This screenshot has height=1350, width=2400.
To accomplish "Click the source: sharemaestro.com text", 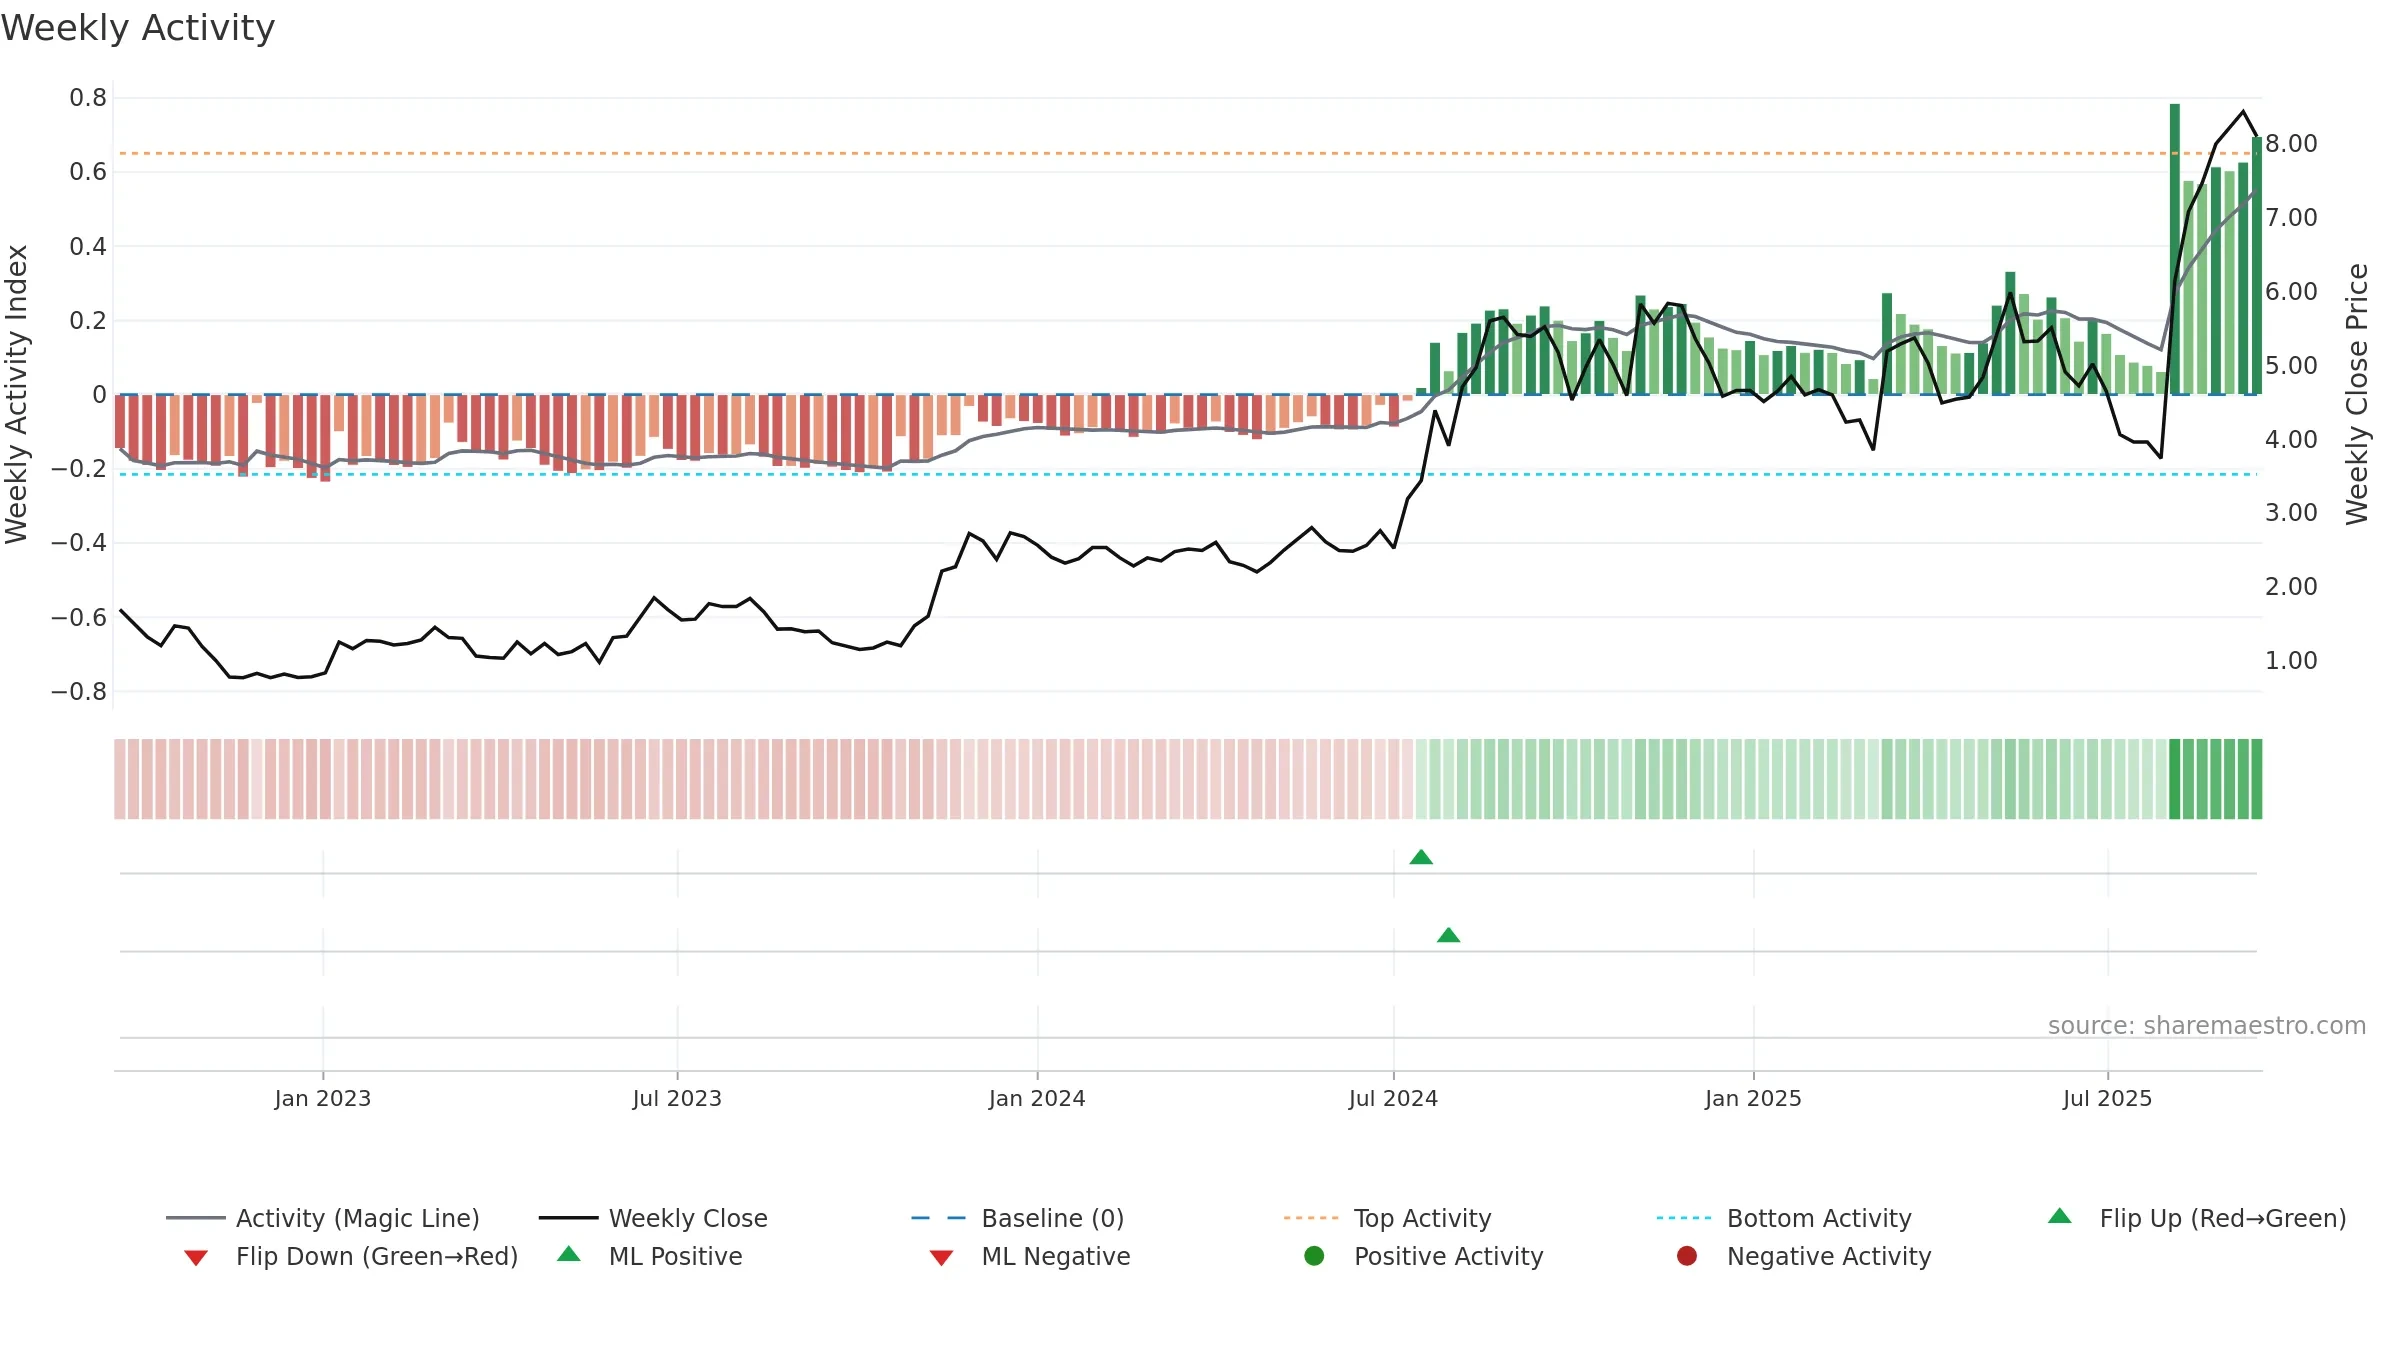I will coord(2206,1025).
